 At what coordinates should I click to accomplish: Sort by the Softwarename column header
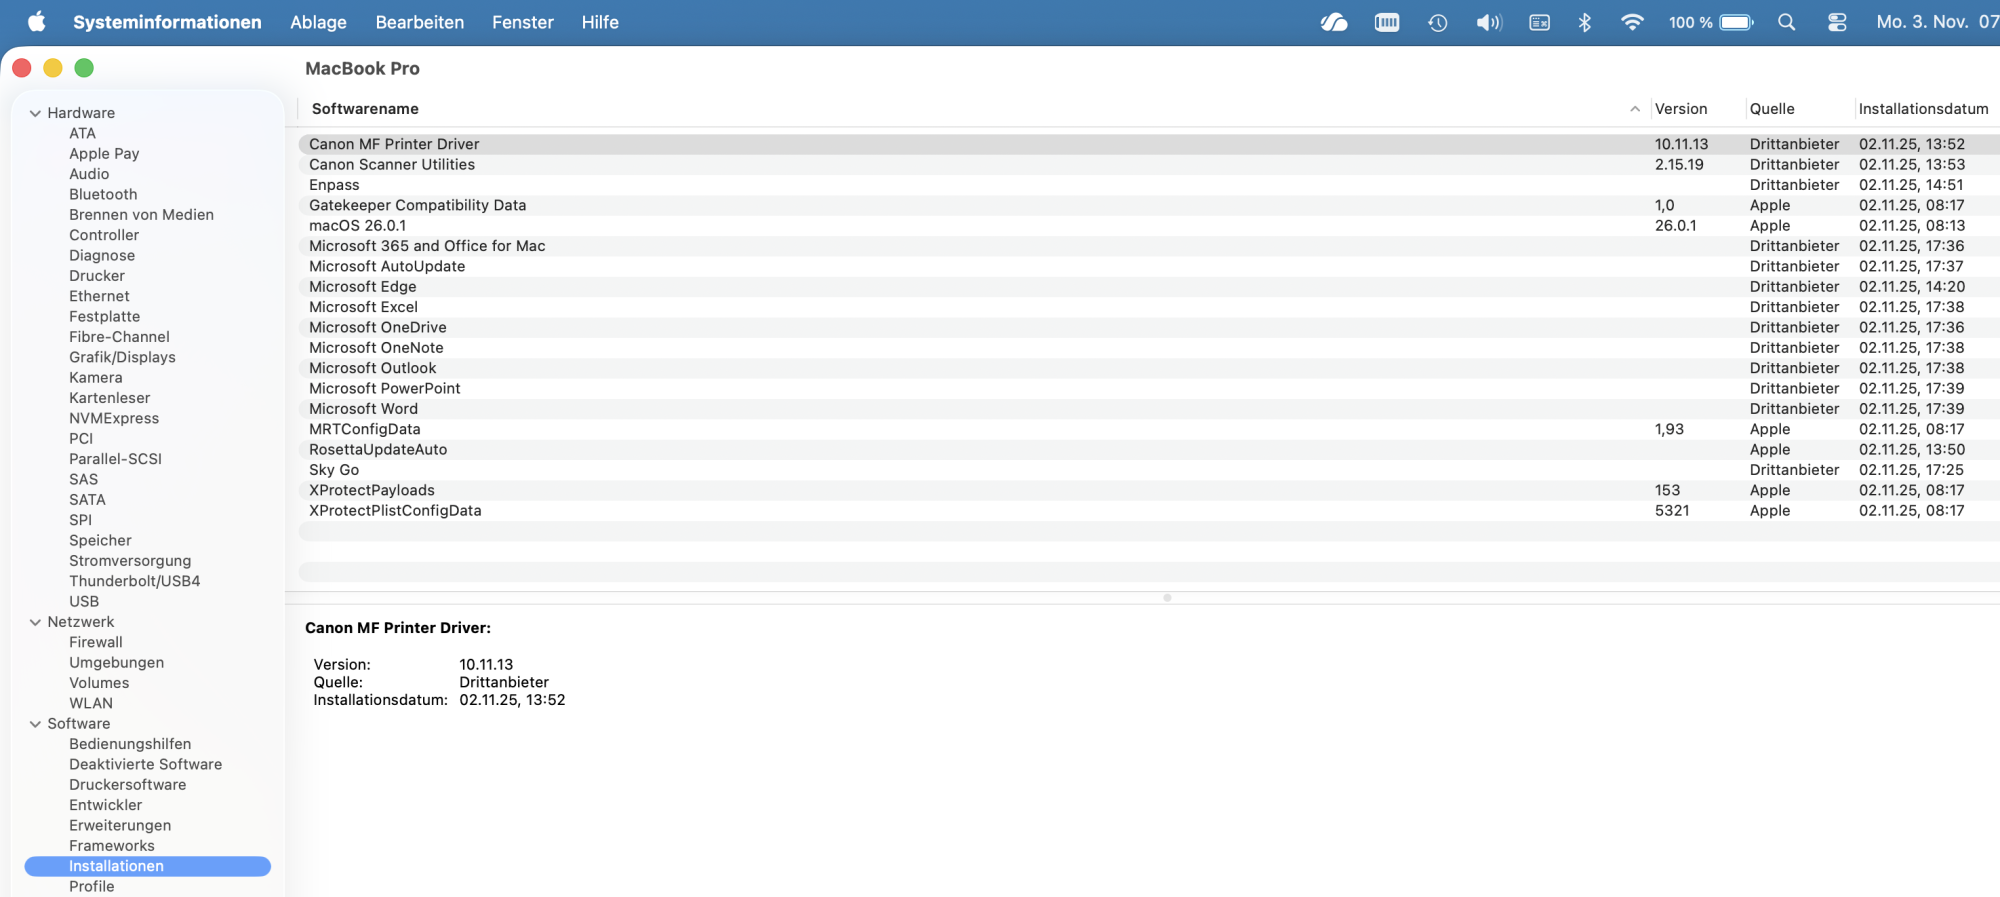365,109
